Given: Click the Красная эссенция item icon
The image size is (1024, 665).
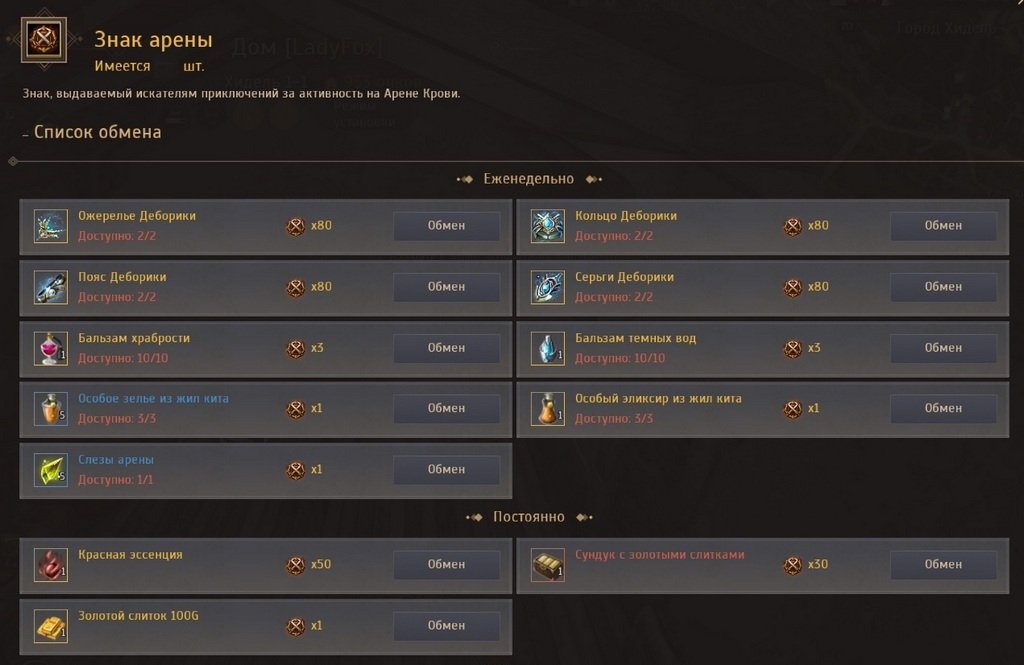Looking at the screenshot, I should 51,564.
